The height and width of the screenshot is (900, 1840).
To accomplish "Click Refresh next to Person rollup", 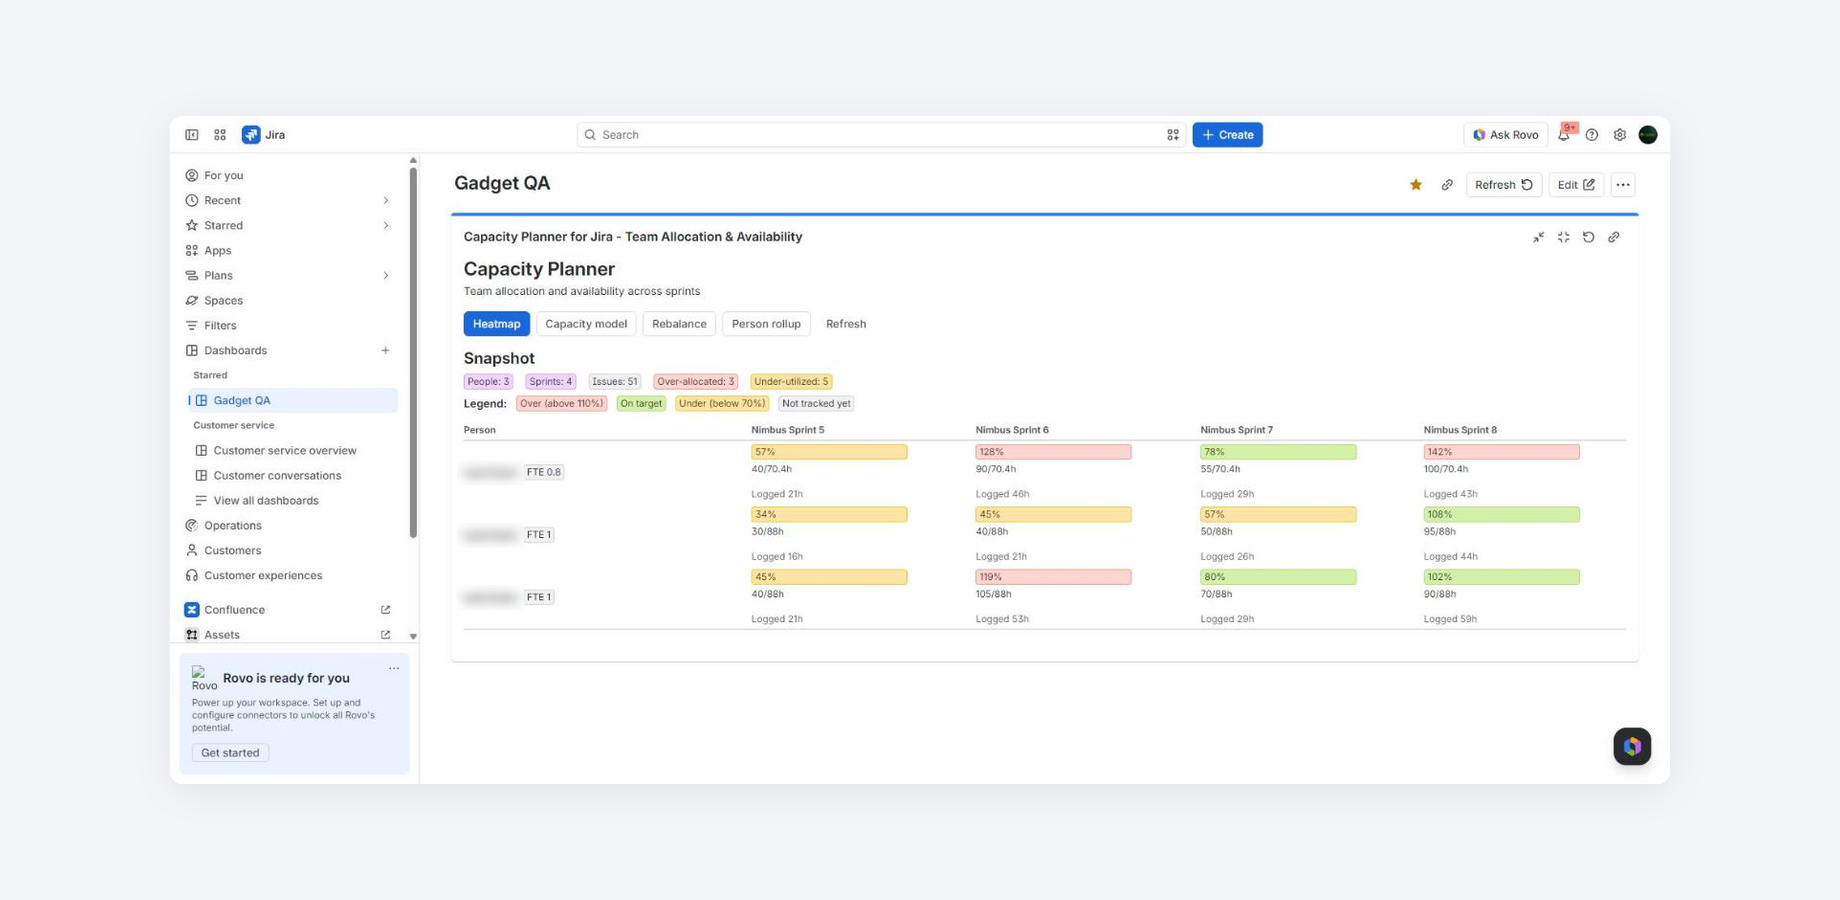I will [846, 324].
